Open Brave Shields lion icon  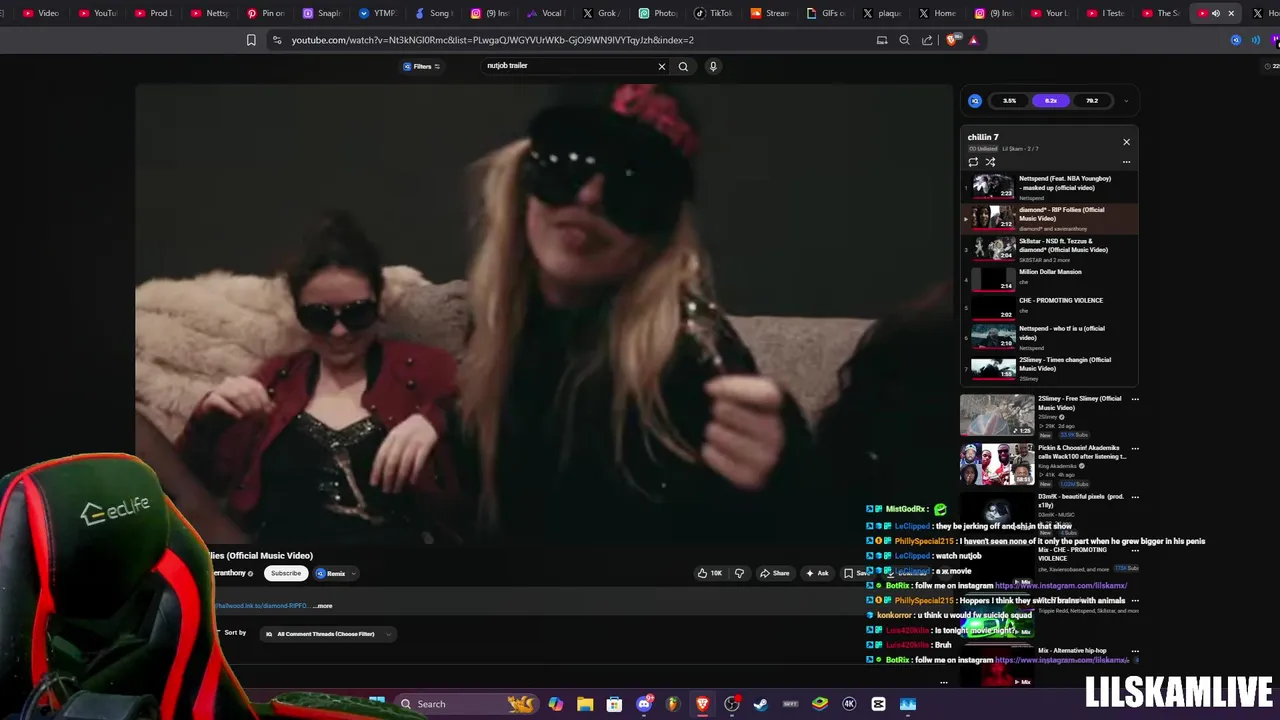point(951,40)
